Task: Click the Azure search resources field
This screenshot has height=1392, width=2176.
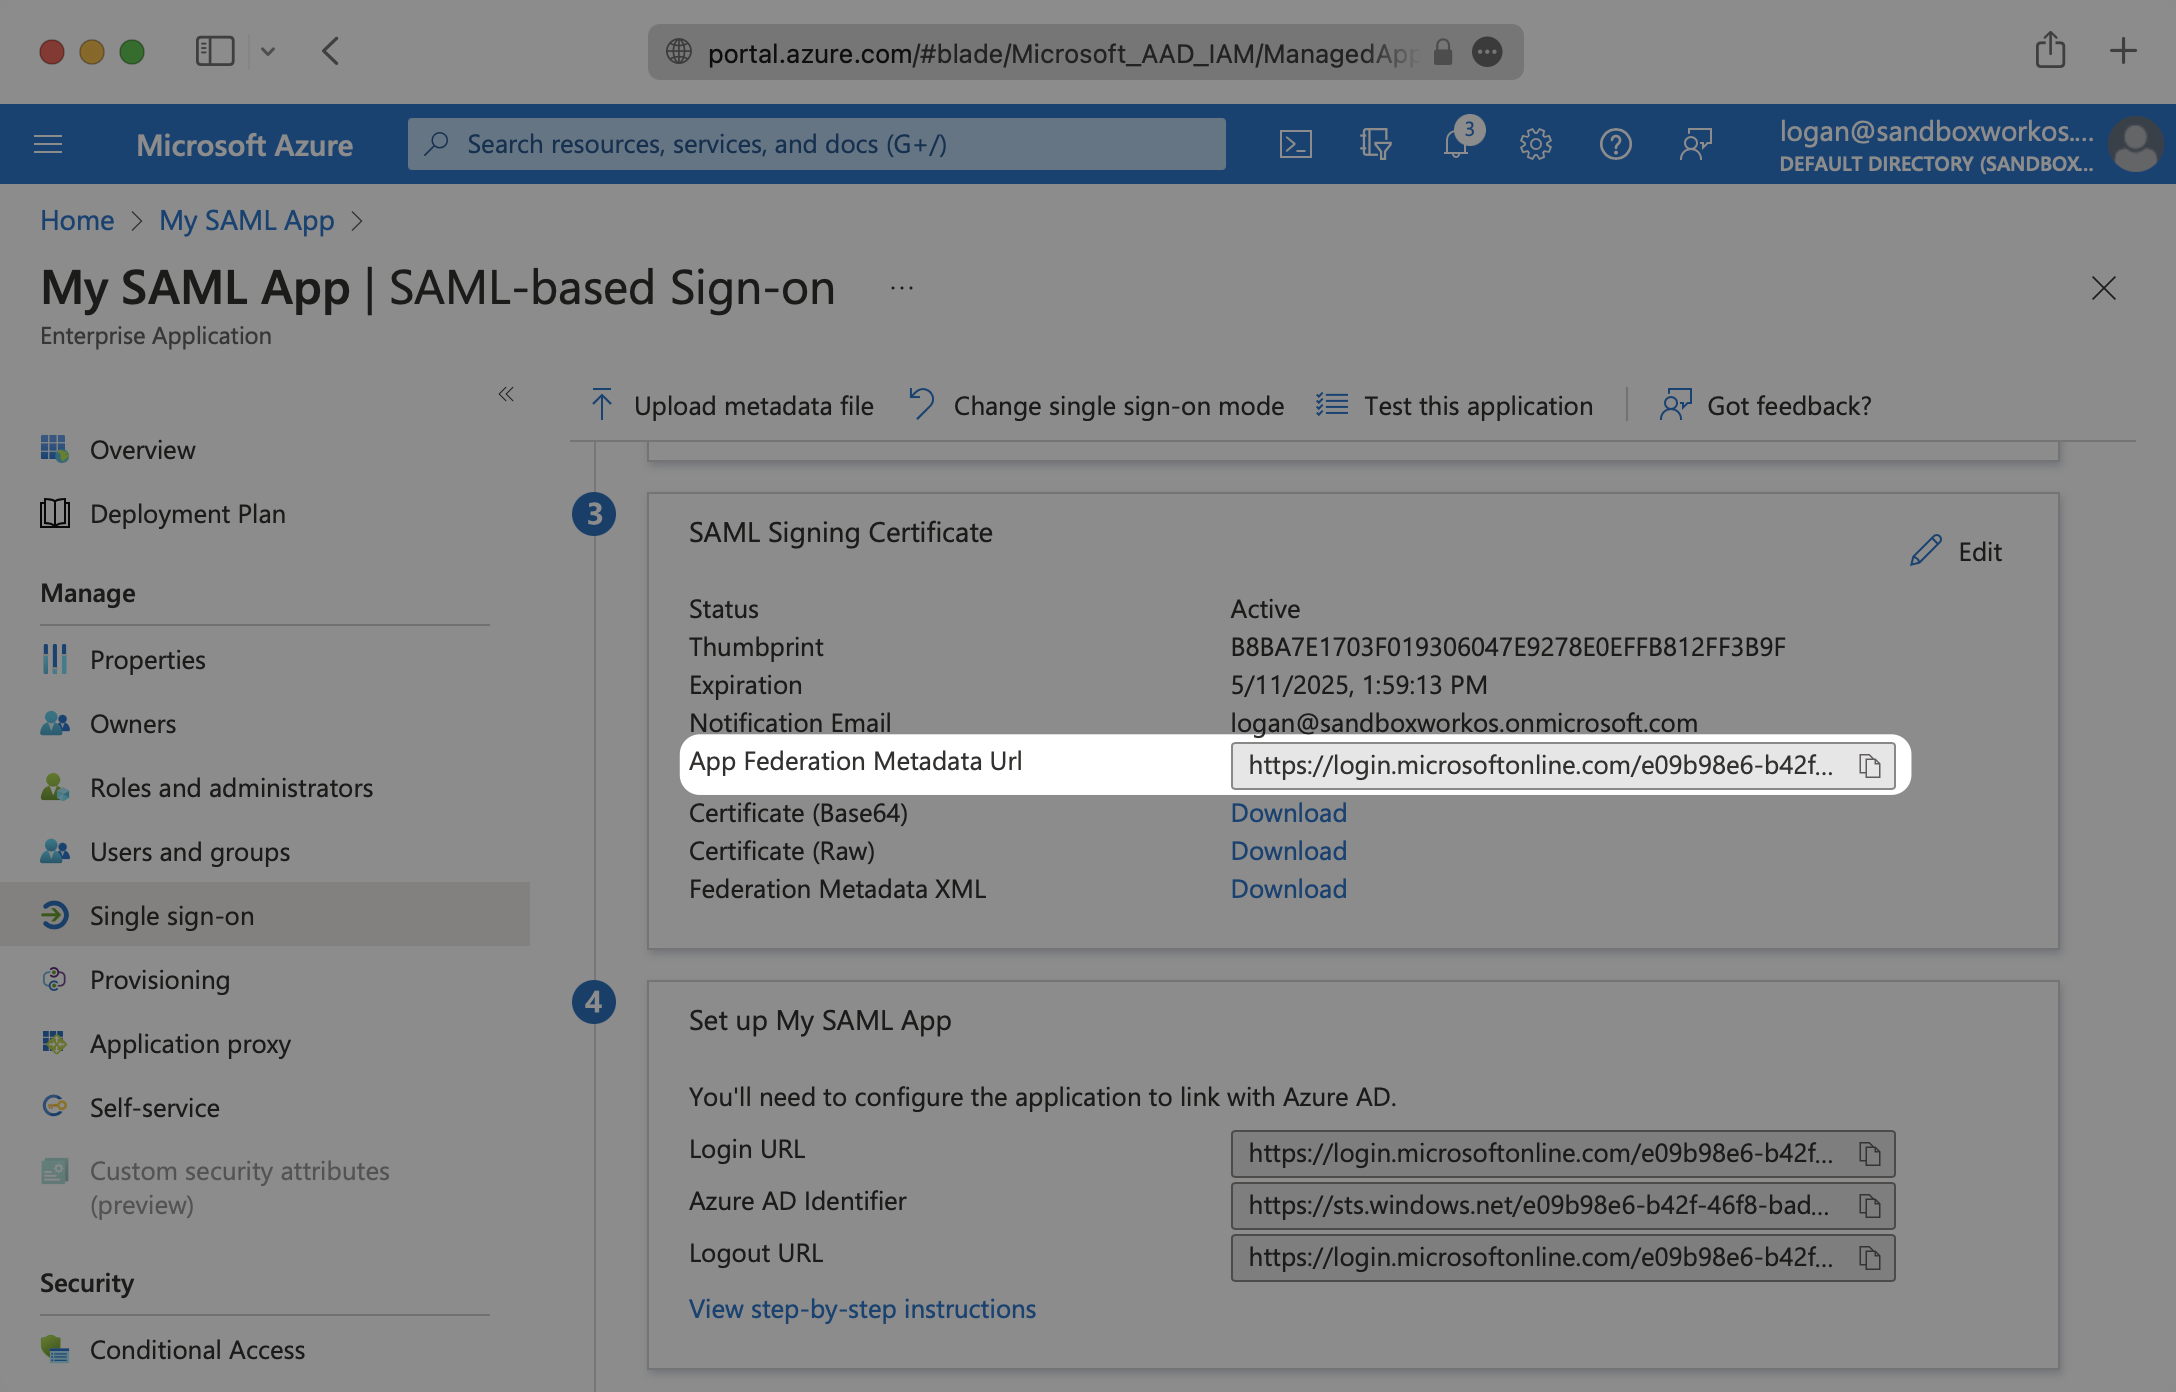Action: 816,145
